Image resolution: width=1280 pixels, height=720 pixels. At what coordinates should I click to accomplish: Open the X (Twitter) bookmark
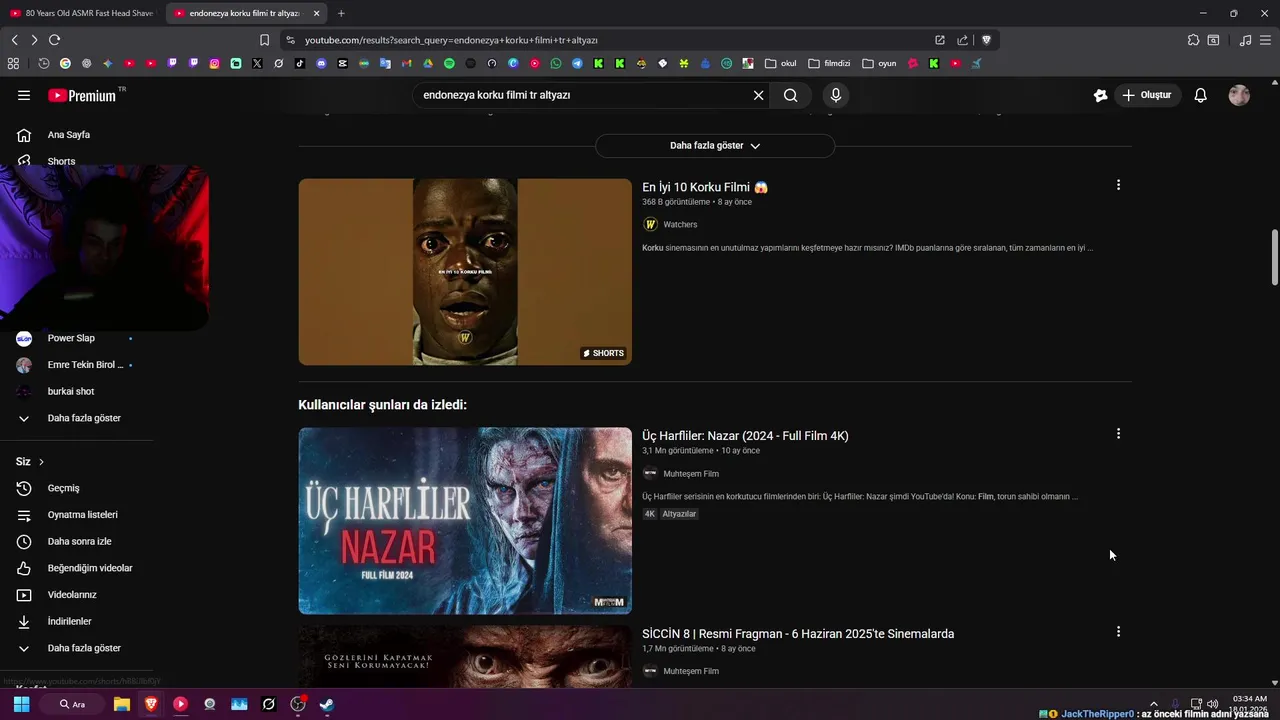(x=257, y=63)
